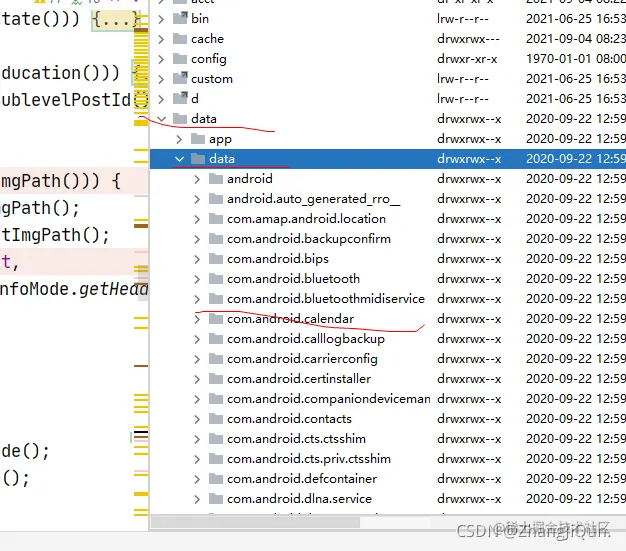Select com.android.certinstaller entry
This screenshot has width=626, height=551.
coord(299,379)
